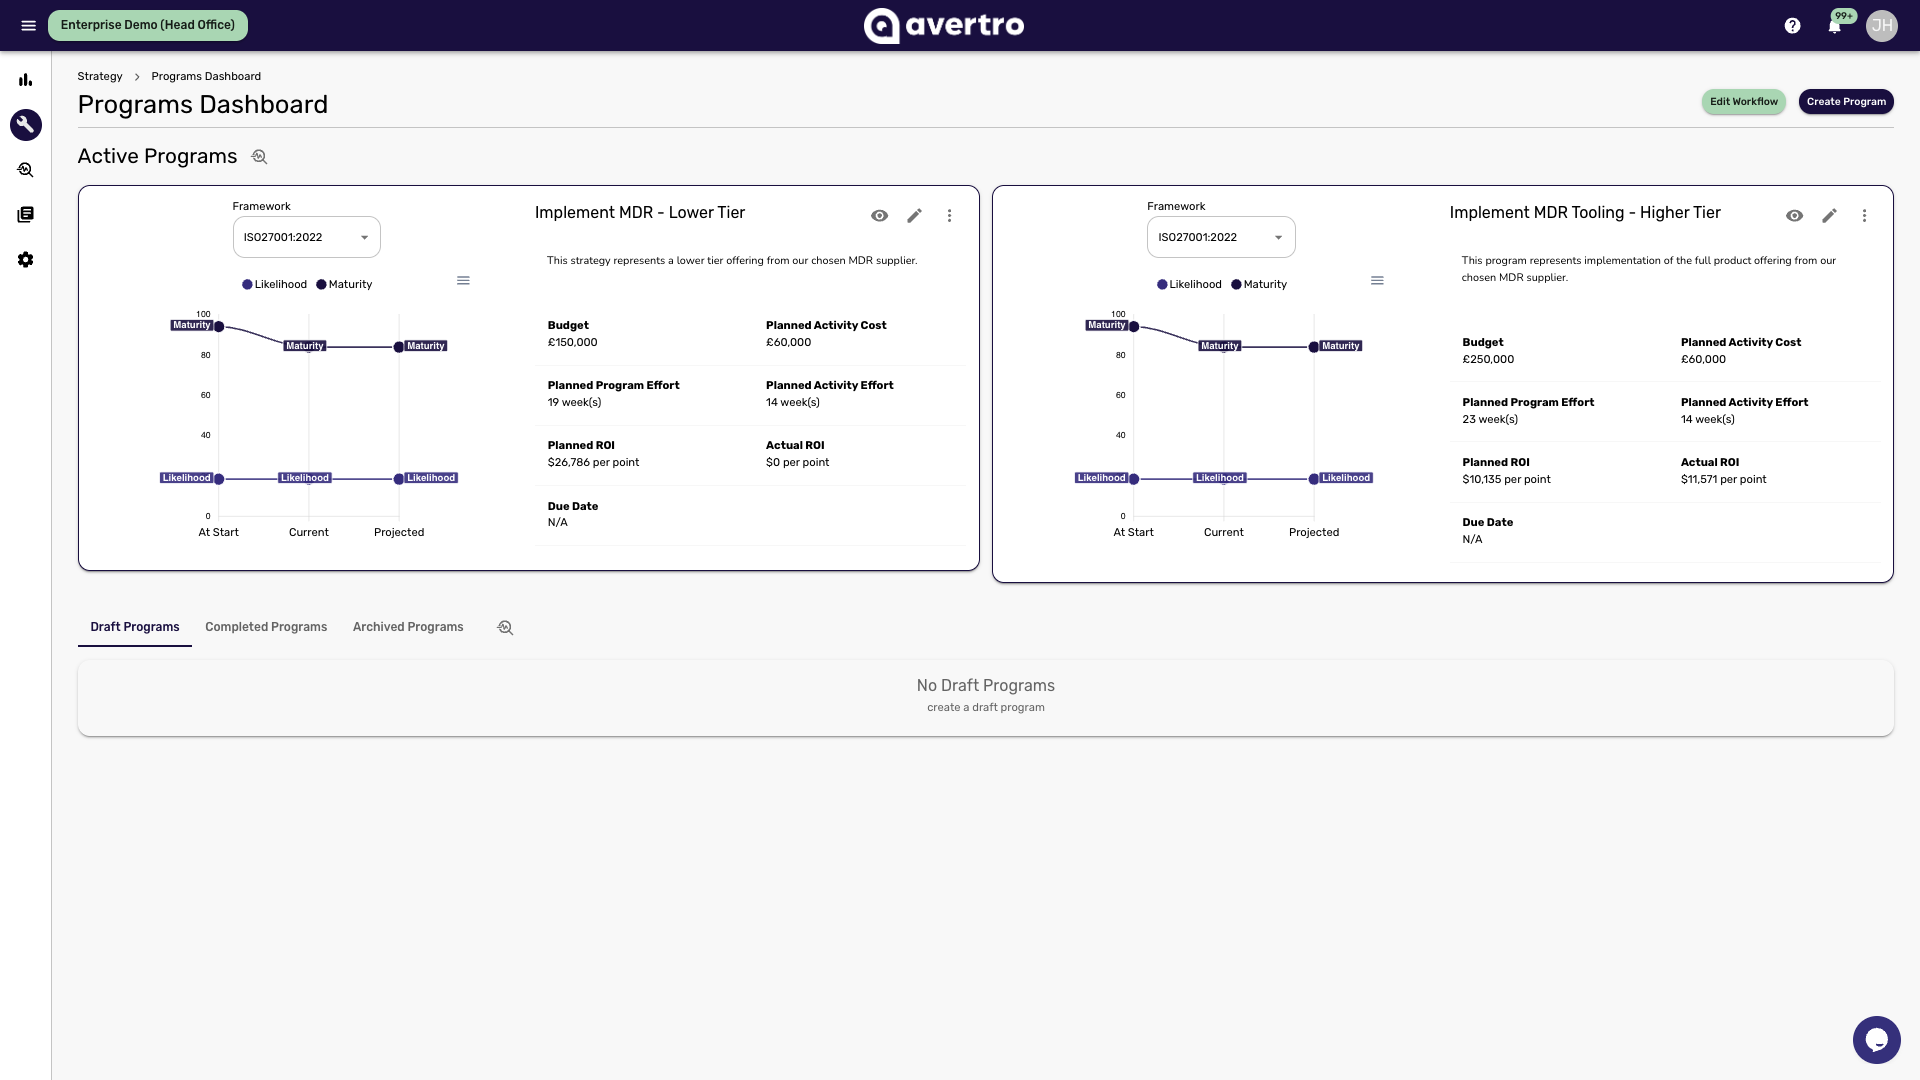This screenshot has height=1080, width=1920.
Task: Select the wrench Strategy sidebar icon
Action: pos(26,125)
